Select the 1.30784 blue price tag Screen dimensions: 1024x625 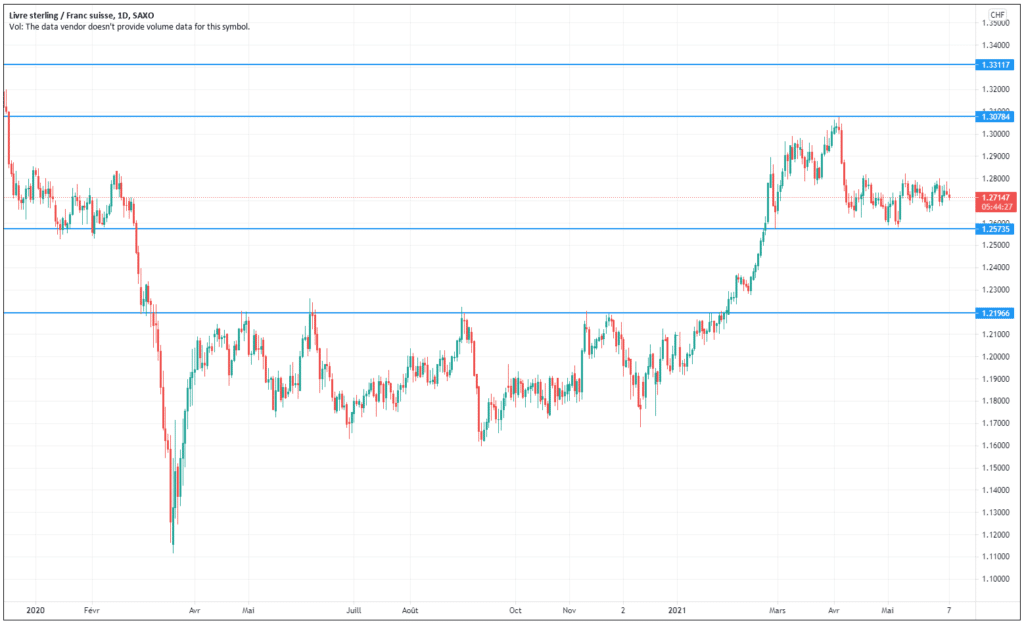point(995,117)
